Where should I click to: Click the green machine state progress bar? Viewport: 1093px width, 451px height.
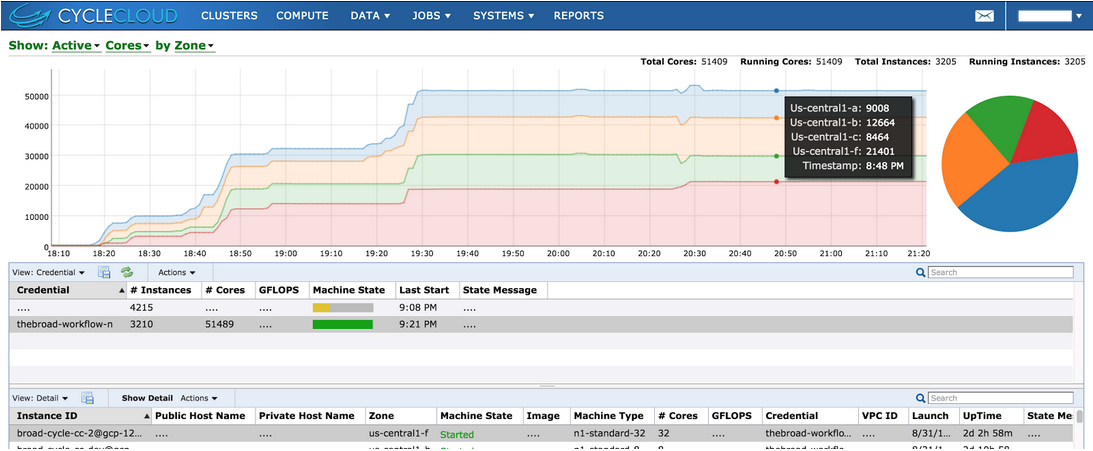pos(342,324)
